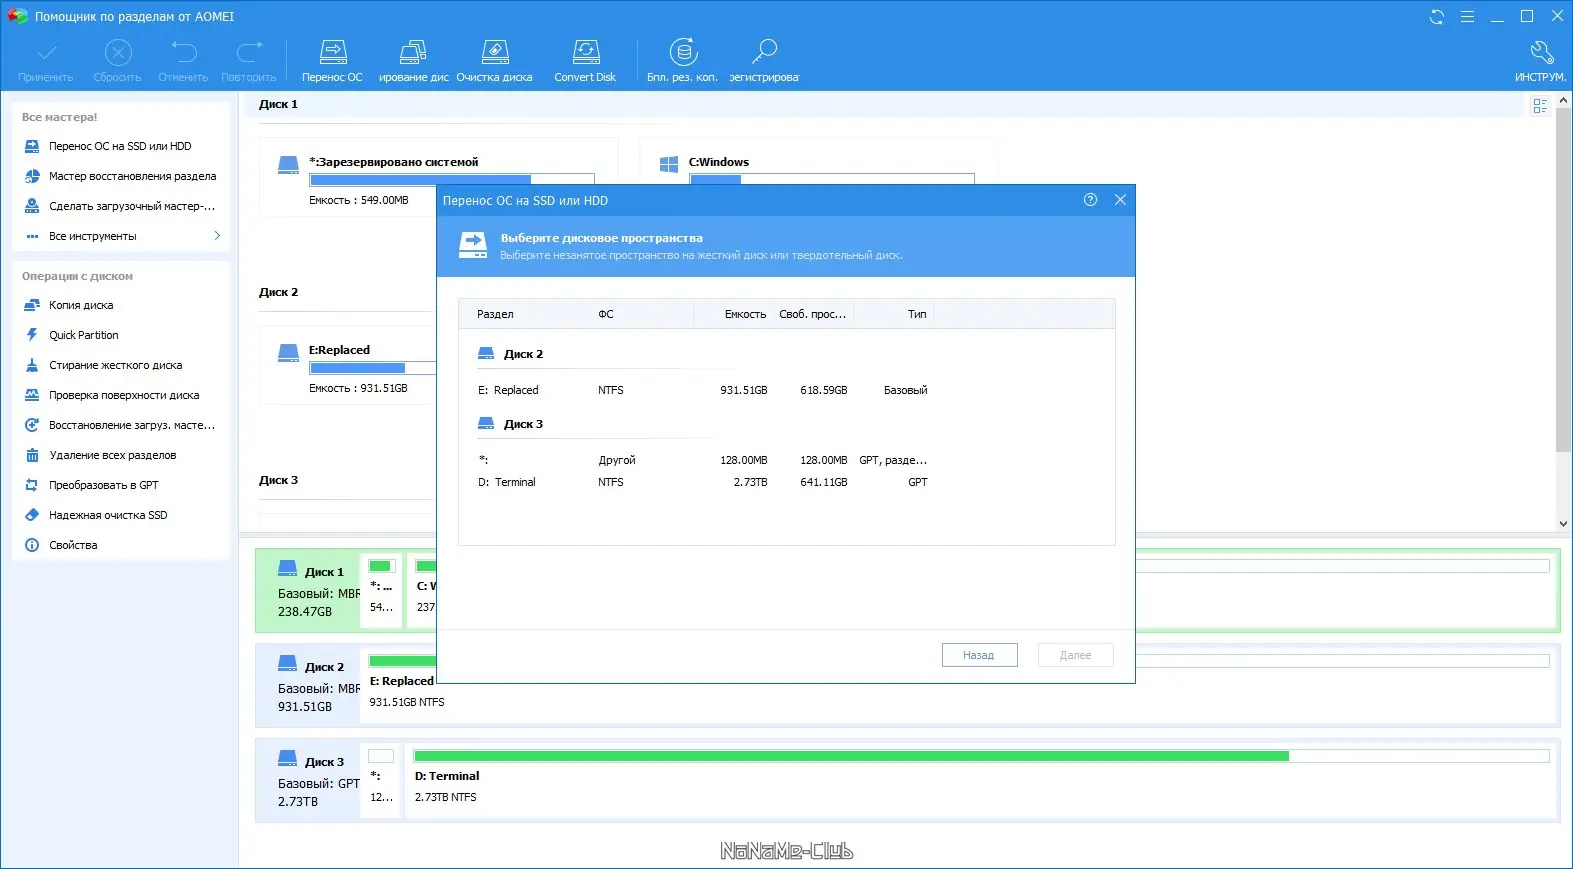The width and height of the screenshot is (1573, 869).
Task: Sort by the Раздел column header
Action: [x=495, y=314]
